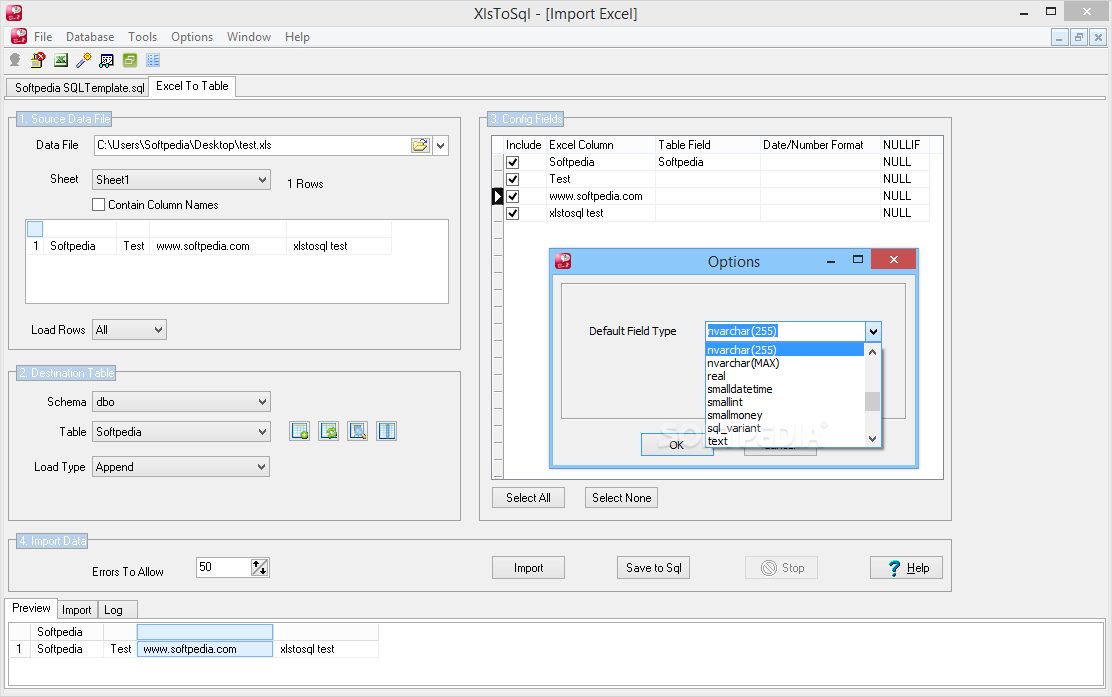Click the refresh tables icon
Screen dimensions: 1112x697
[x=328, y=431]
